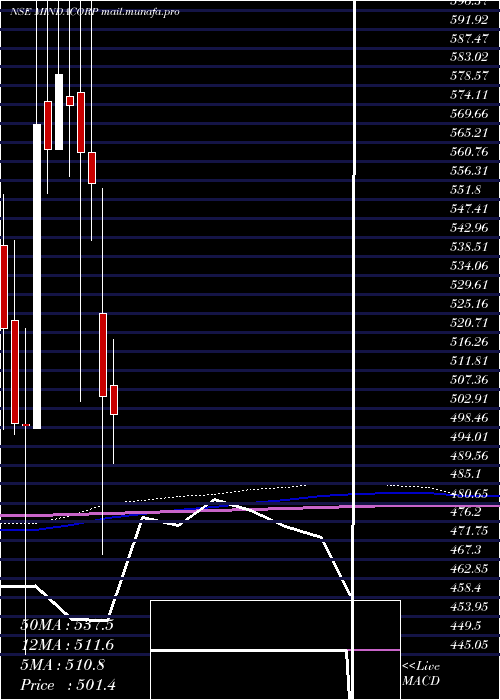
Task: Click the 462.85 price axis label
Action: (469, 569)
